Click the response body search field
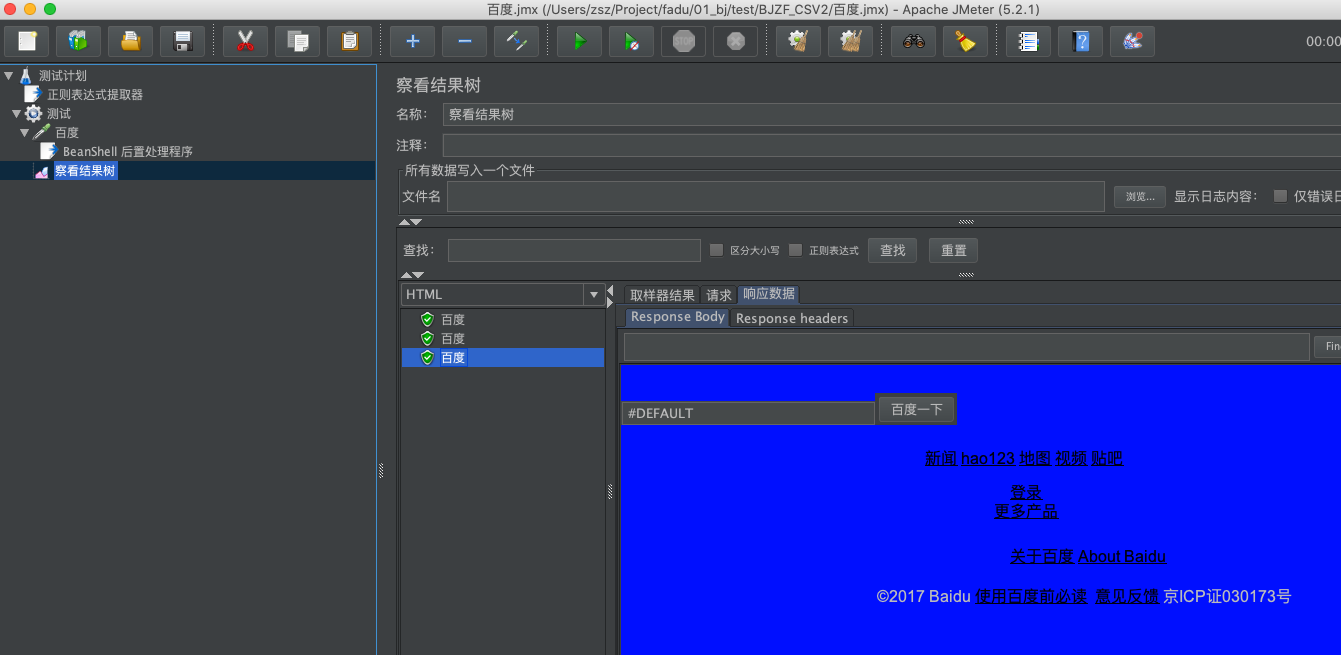 click(x=966, y=347)
